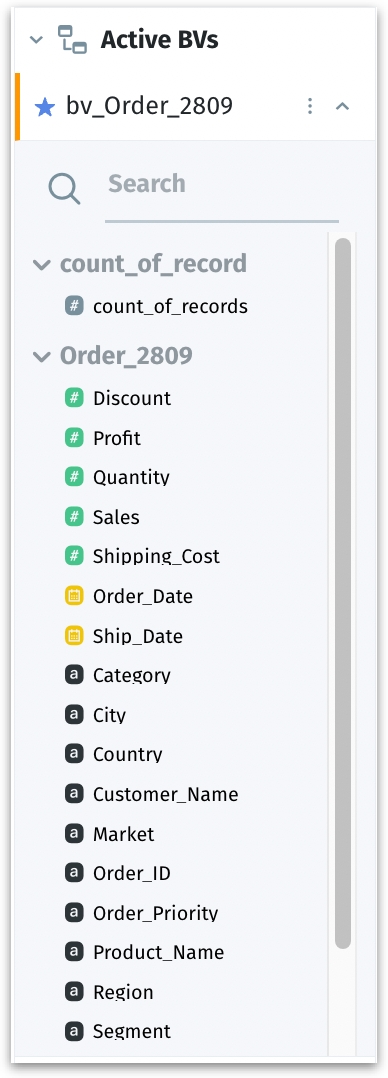388x1078 pixels.
Task: Click the star icon beside bv_Order_2809
Action: coord(45,107)
